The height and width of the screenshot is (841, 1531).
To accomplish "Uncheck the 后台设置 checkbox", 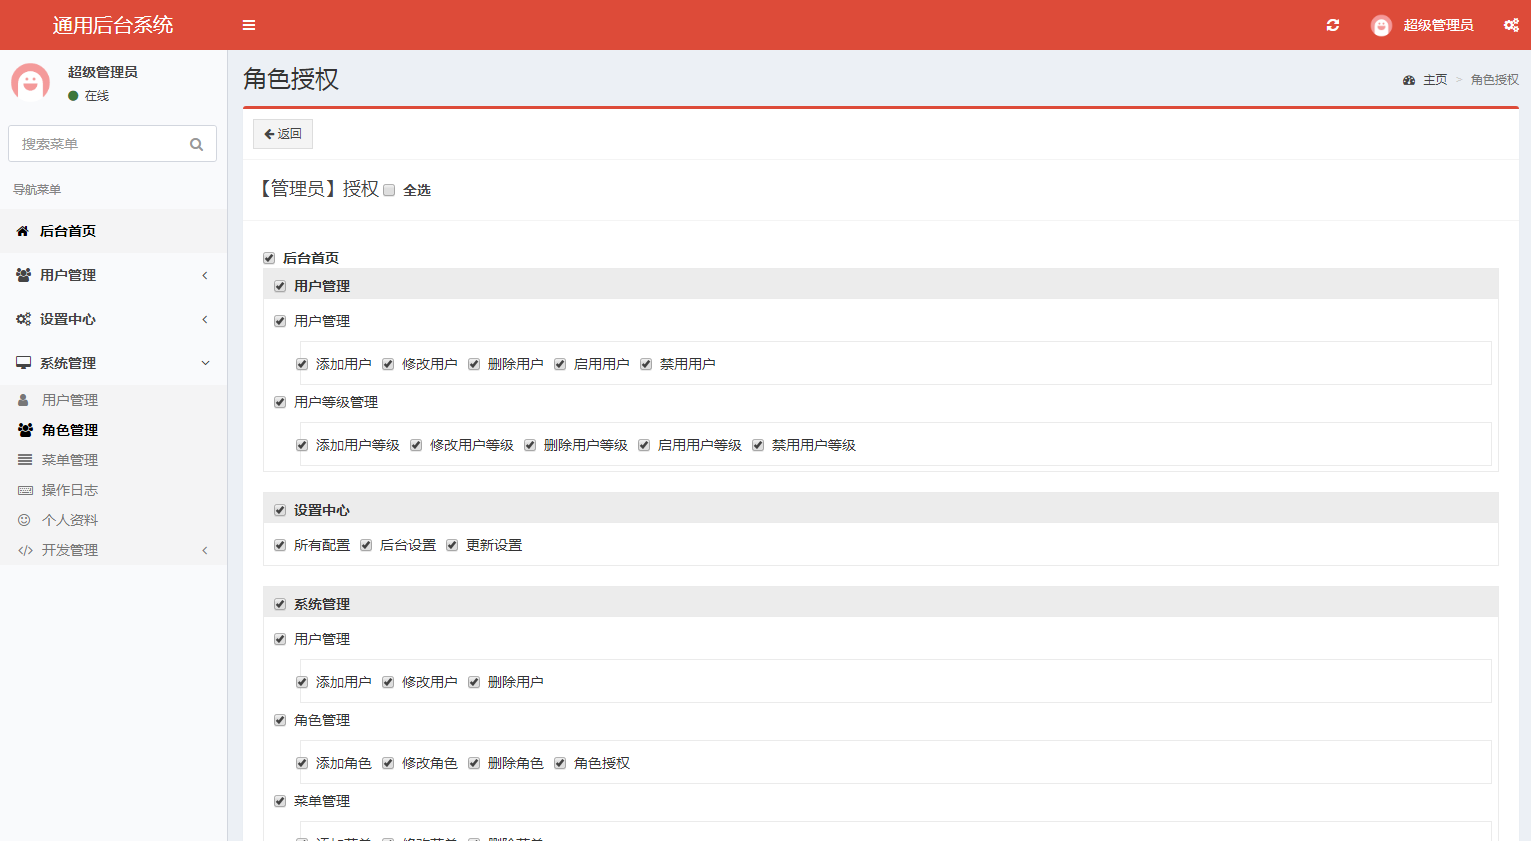I will pyautogui.click(x=366, y=545).
